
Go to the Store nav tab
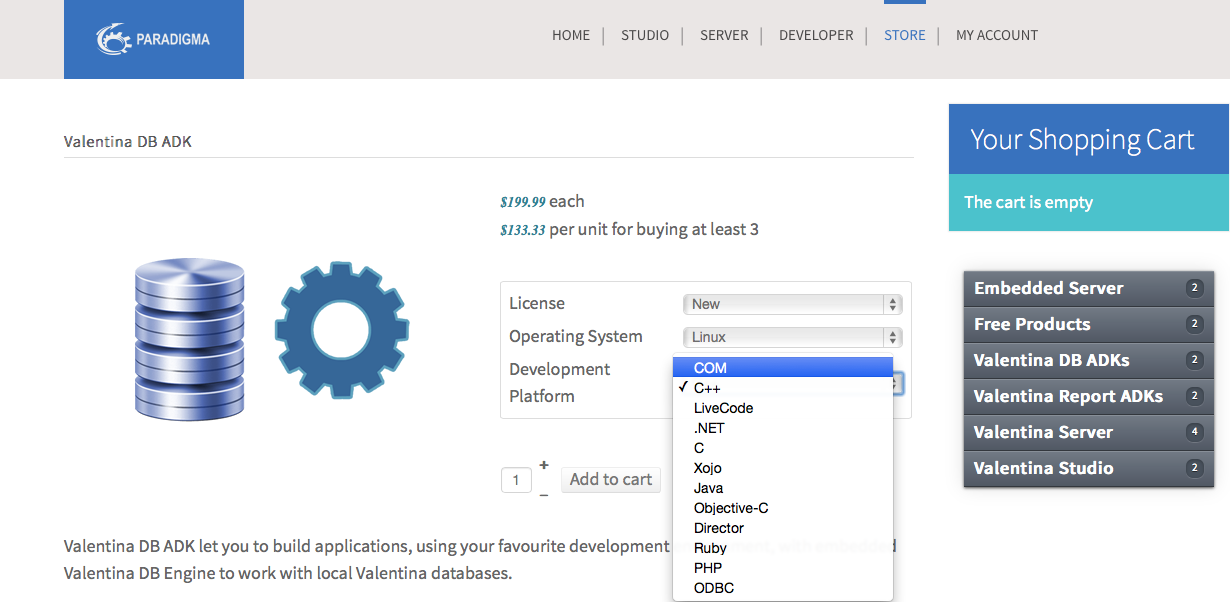(904, 35)
